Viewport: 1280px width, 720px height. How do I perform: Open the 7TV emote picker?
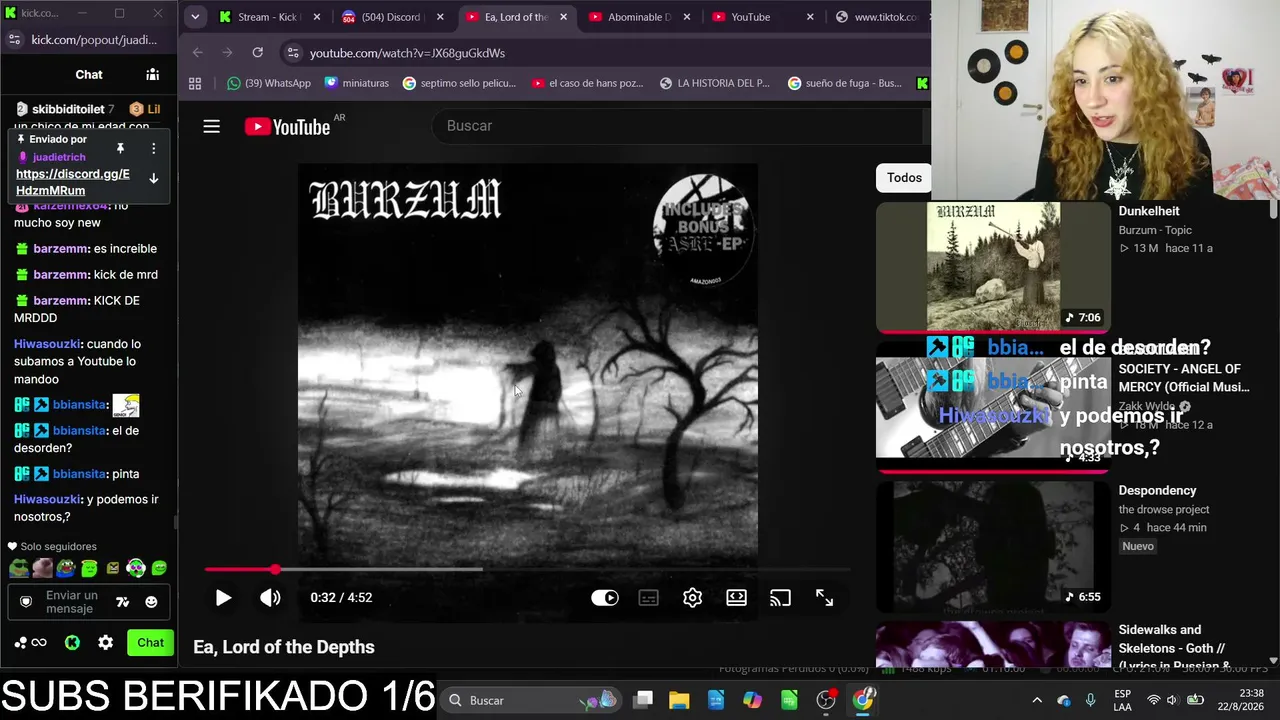pos(123,602)
